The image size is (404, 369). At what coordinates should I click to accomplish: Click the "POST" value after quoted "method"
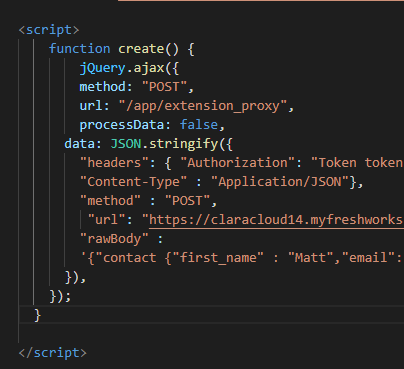click(x=187, y=201)
